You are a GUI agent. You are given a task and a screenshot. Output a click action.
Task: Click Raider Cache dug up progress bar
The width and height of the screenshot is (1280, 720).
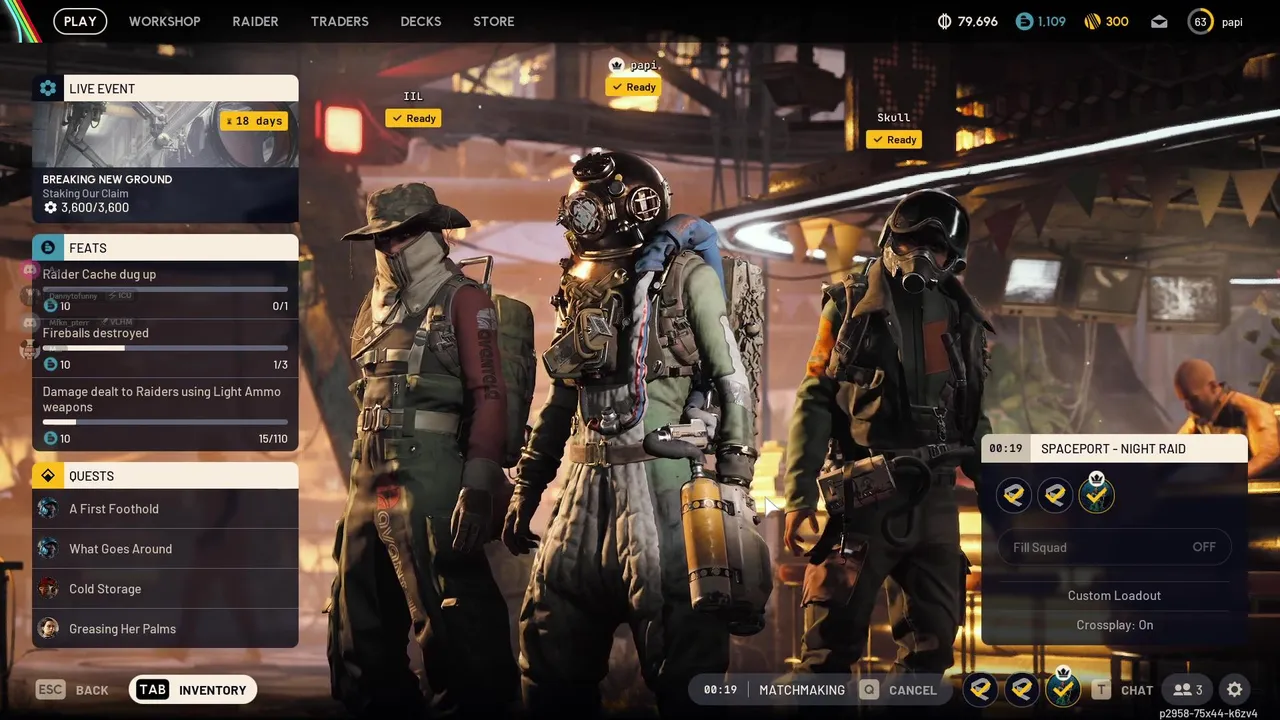[165, 290]
